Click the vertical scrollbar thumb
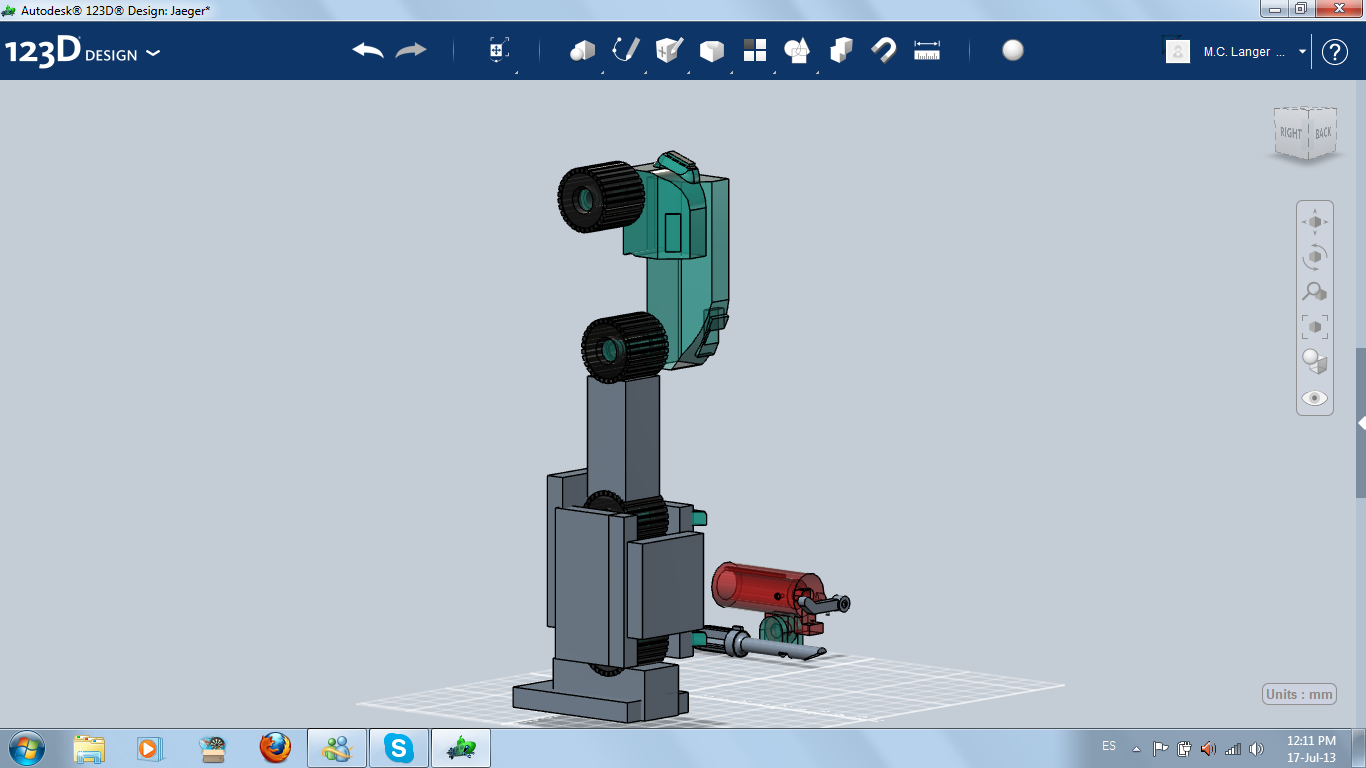This screenshot has width=1366, height=768. pos(1361,422)
